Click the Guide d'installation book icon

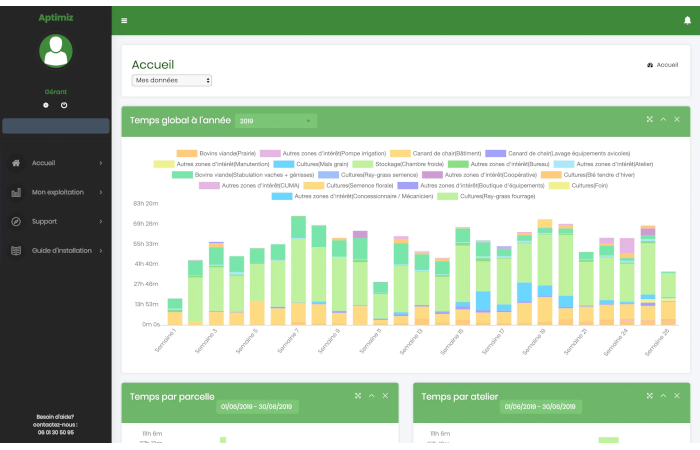click(x=16, y=250)
